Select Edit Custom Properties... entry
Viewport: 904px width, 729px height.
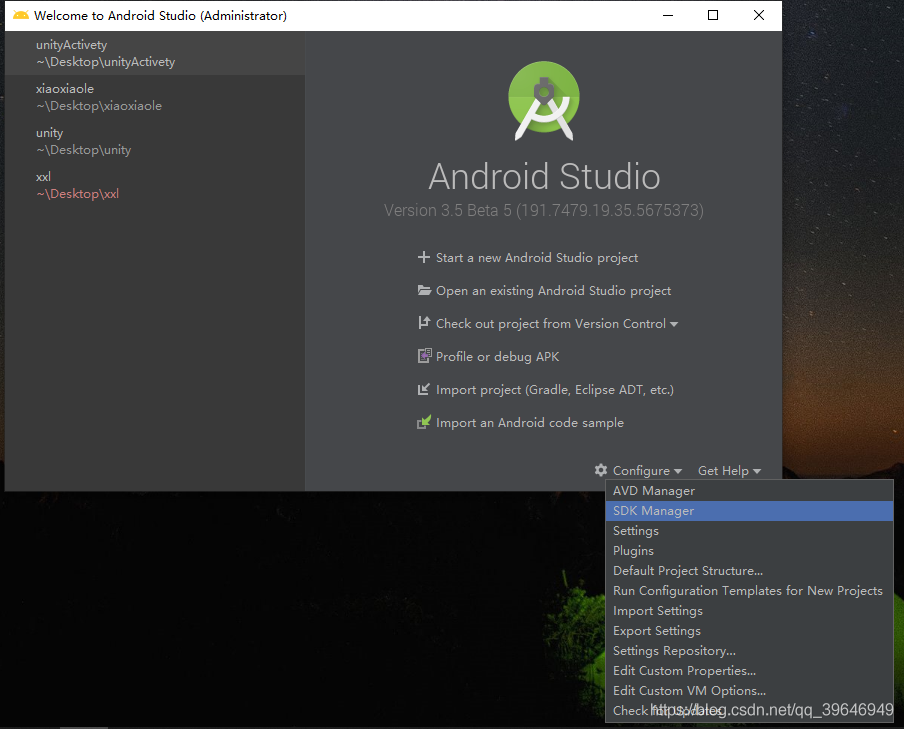749,671
